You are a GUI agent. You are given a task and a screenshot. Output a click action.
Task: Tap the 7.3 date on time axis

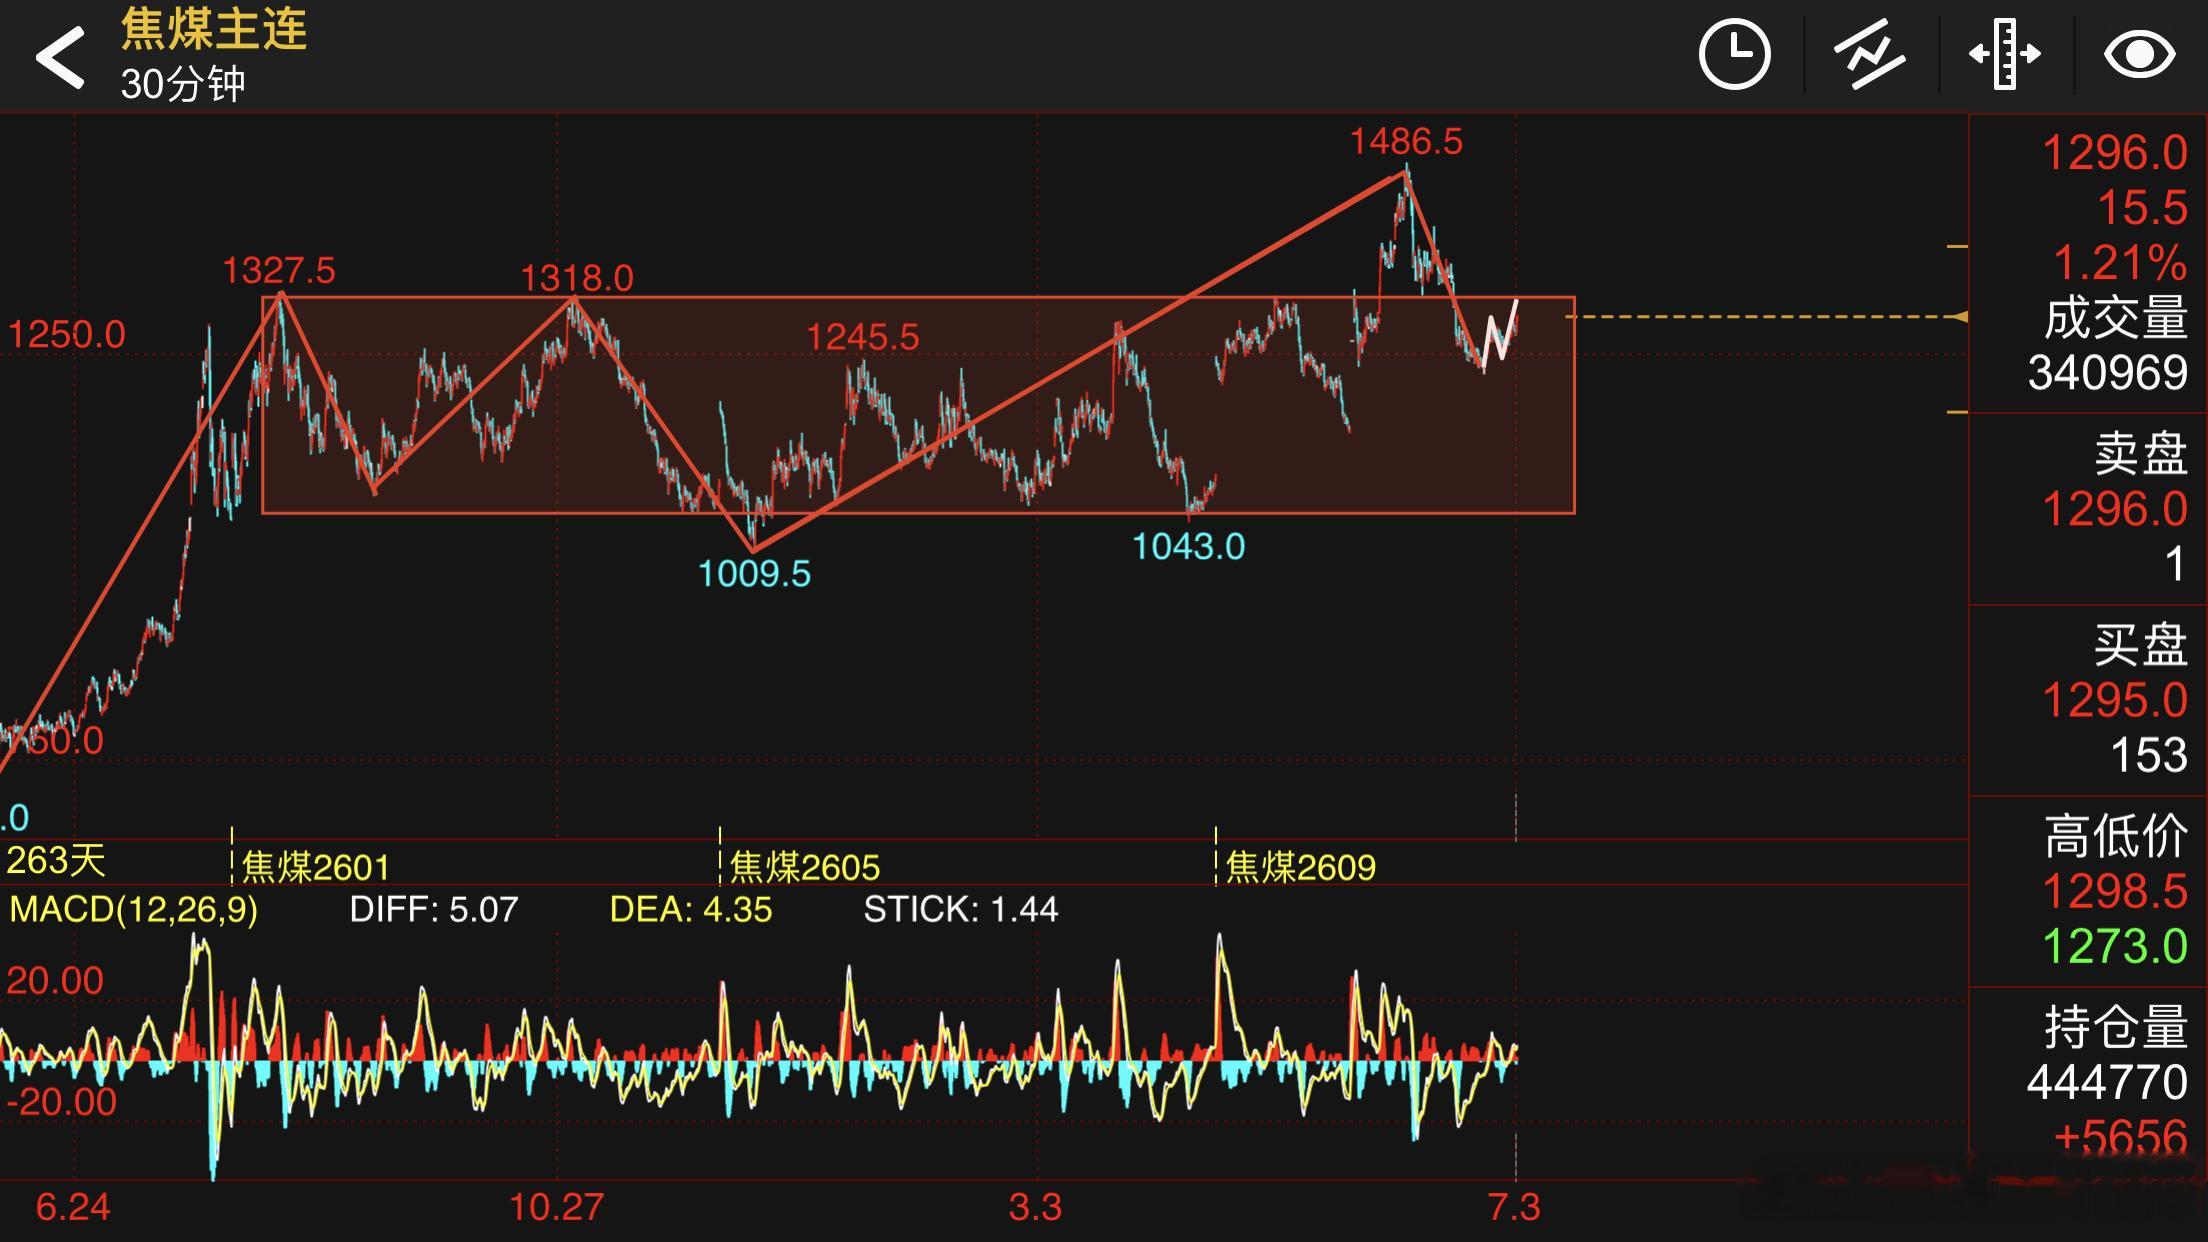point(1514,1207)
